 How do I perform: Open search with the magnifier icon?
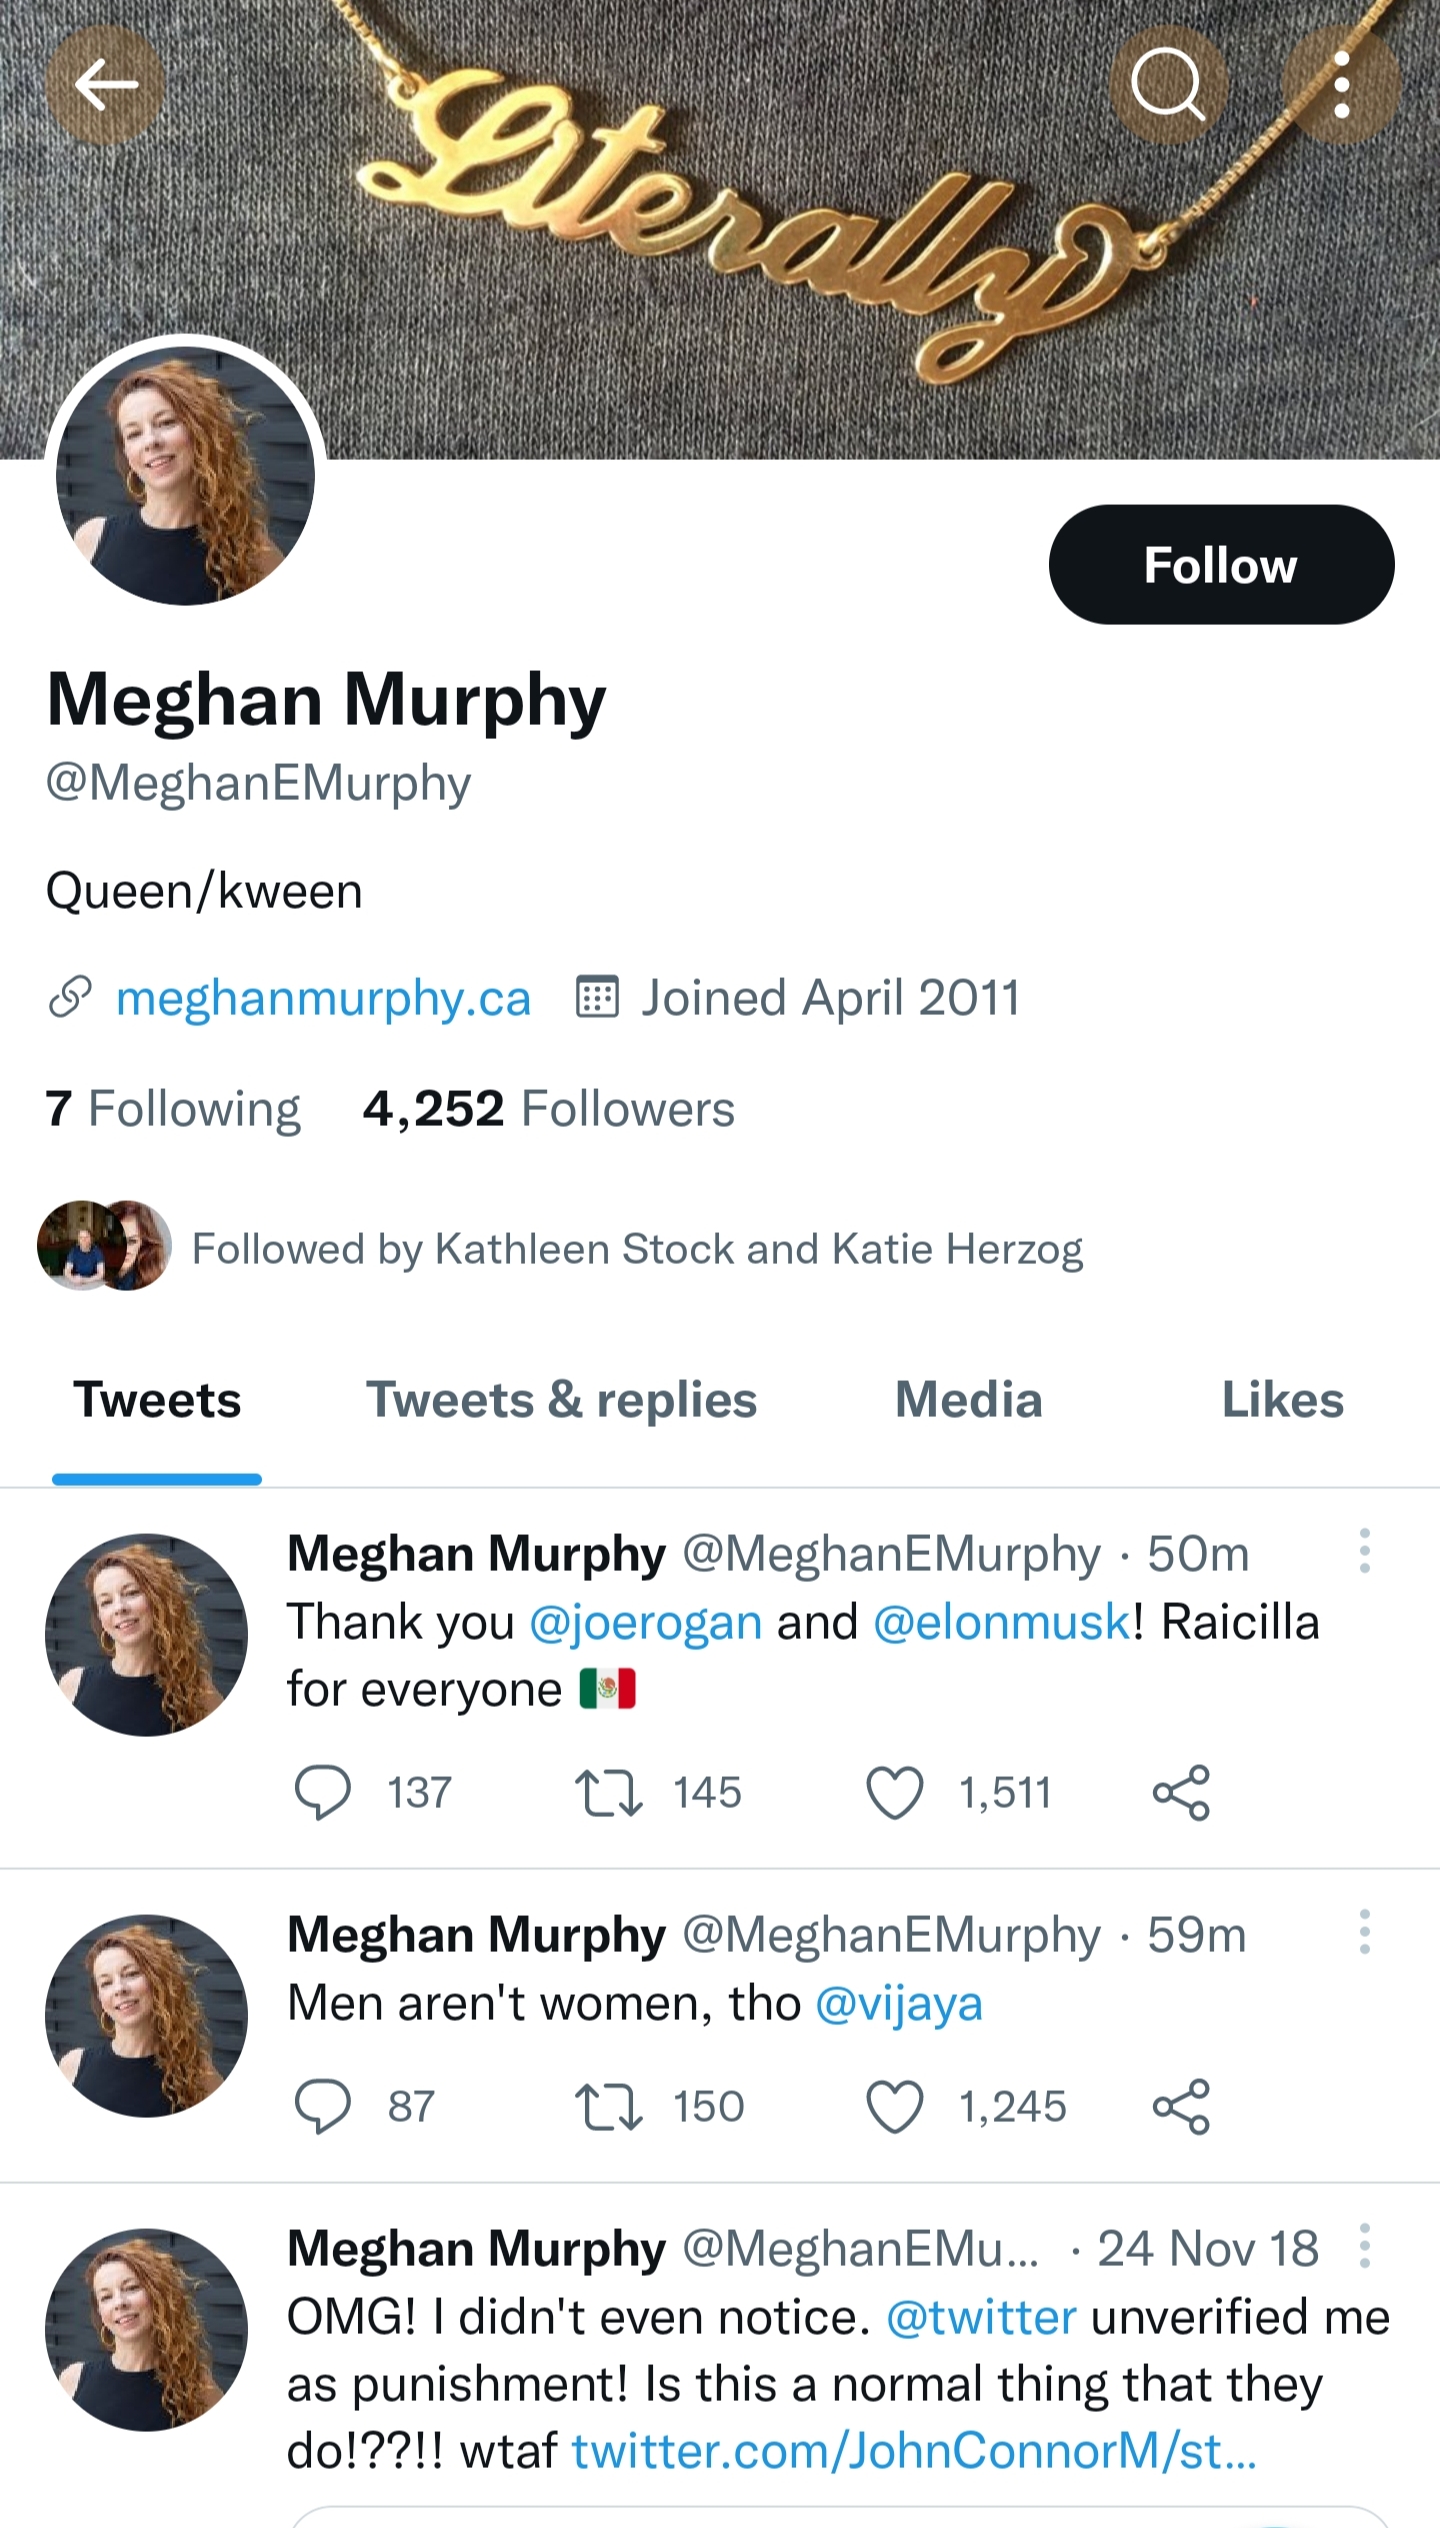(1168, 85)
